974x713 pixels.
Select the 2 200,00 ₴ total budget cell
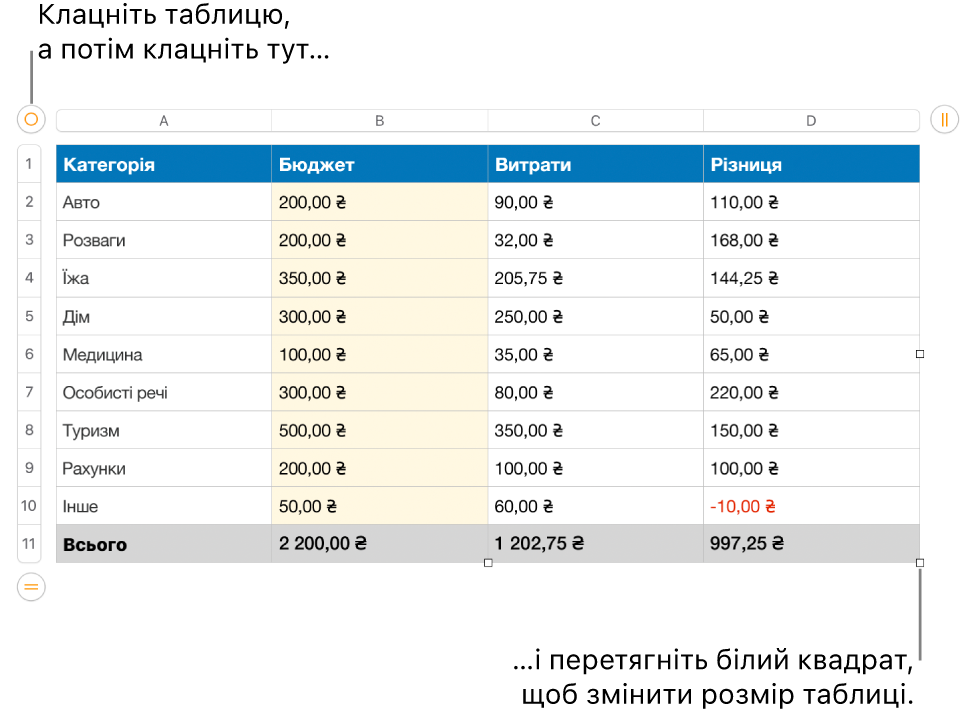380,544
